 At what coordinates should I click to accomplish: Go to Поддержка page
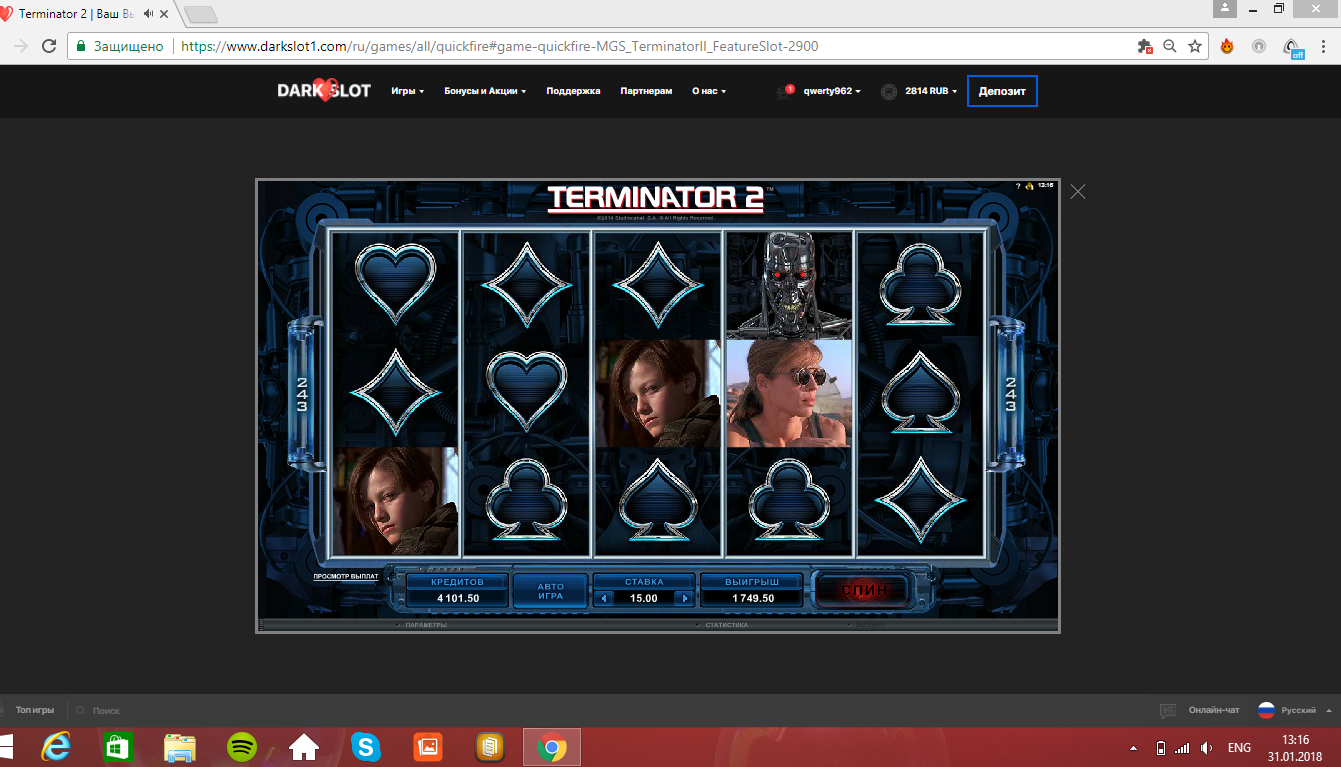tap(573, 91)
